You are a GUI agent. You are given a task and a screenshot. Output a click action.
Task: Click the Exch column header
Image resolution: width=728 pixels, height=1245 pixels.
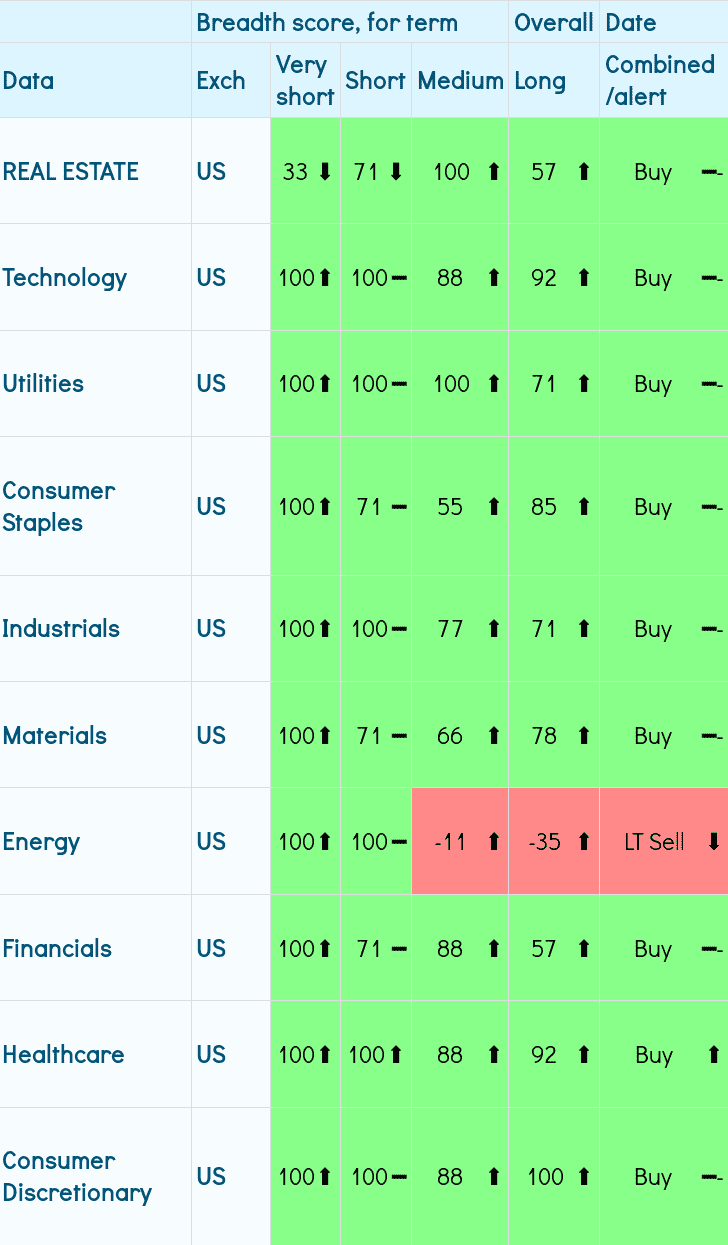(x=221, y=81)
